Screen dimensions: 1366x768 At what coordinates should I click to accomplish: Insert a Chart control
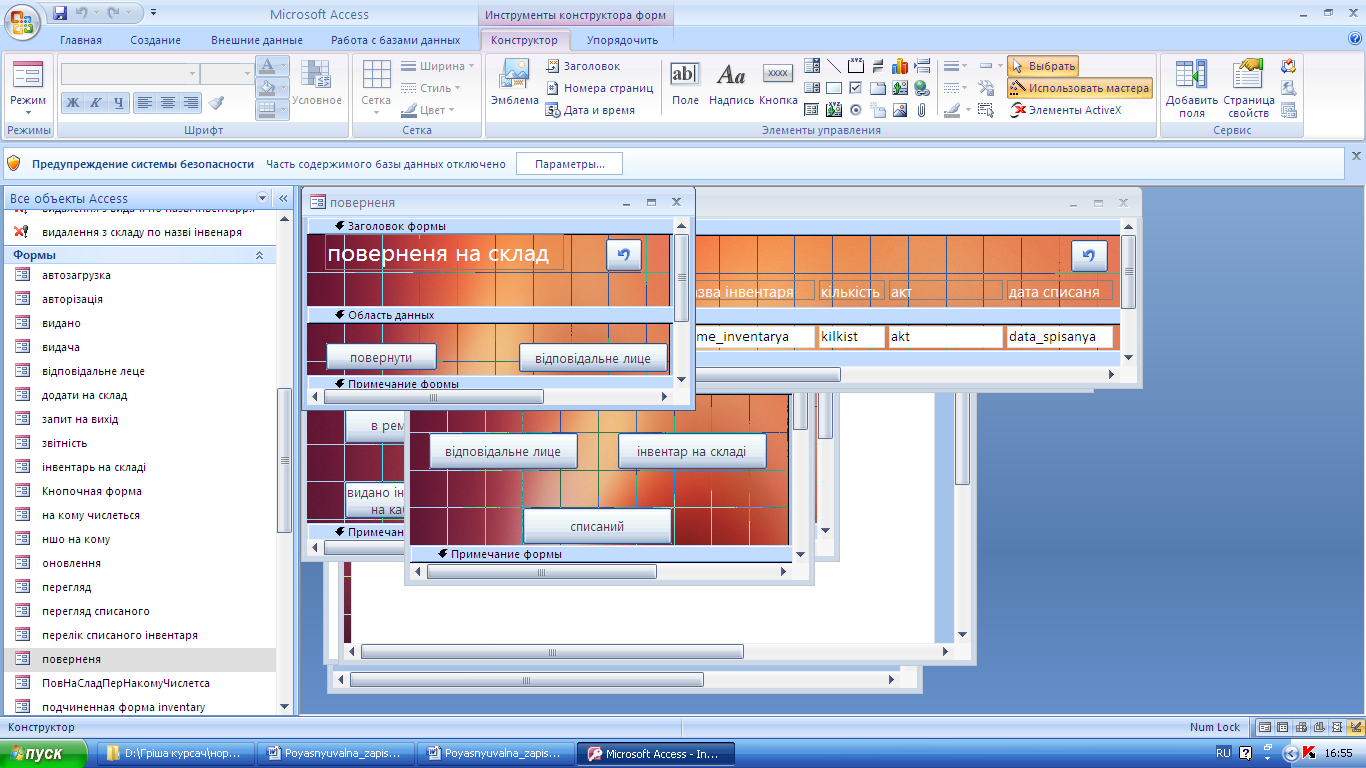pyautogui.click(x=899, y=66)
